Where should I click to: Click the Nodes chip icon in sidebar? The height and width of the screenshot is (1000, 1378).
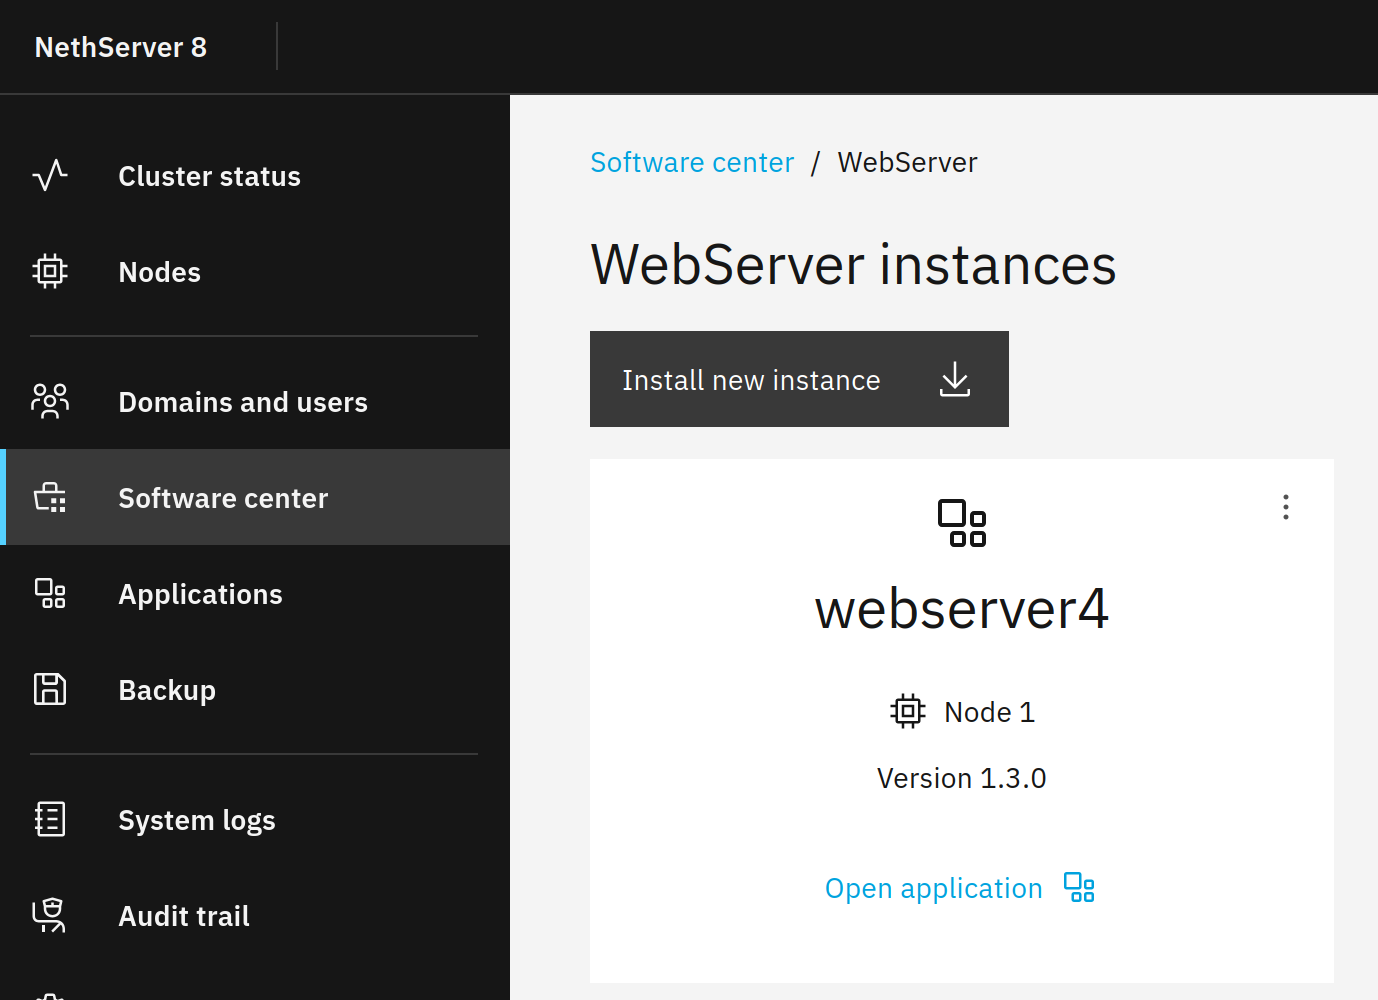click(50, 272)
